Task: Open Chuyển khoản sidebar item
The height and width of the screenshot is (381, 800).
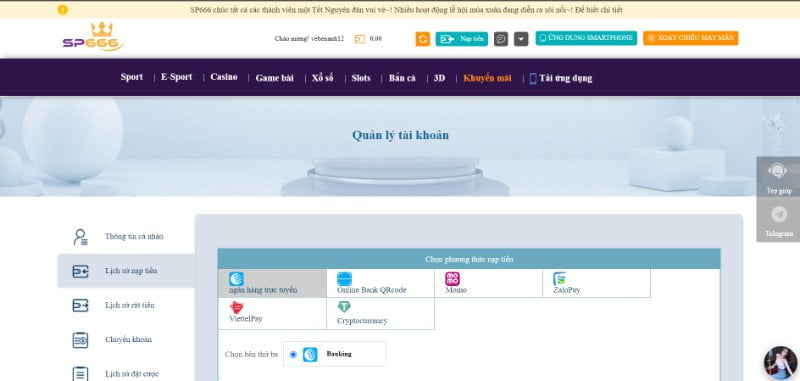Action: click(126, 340)
